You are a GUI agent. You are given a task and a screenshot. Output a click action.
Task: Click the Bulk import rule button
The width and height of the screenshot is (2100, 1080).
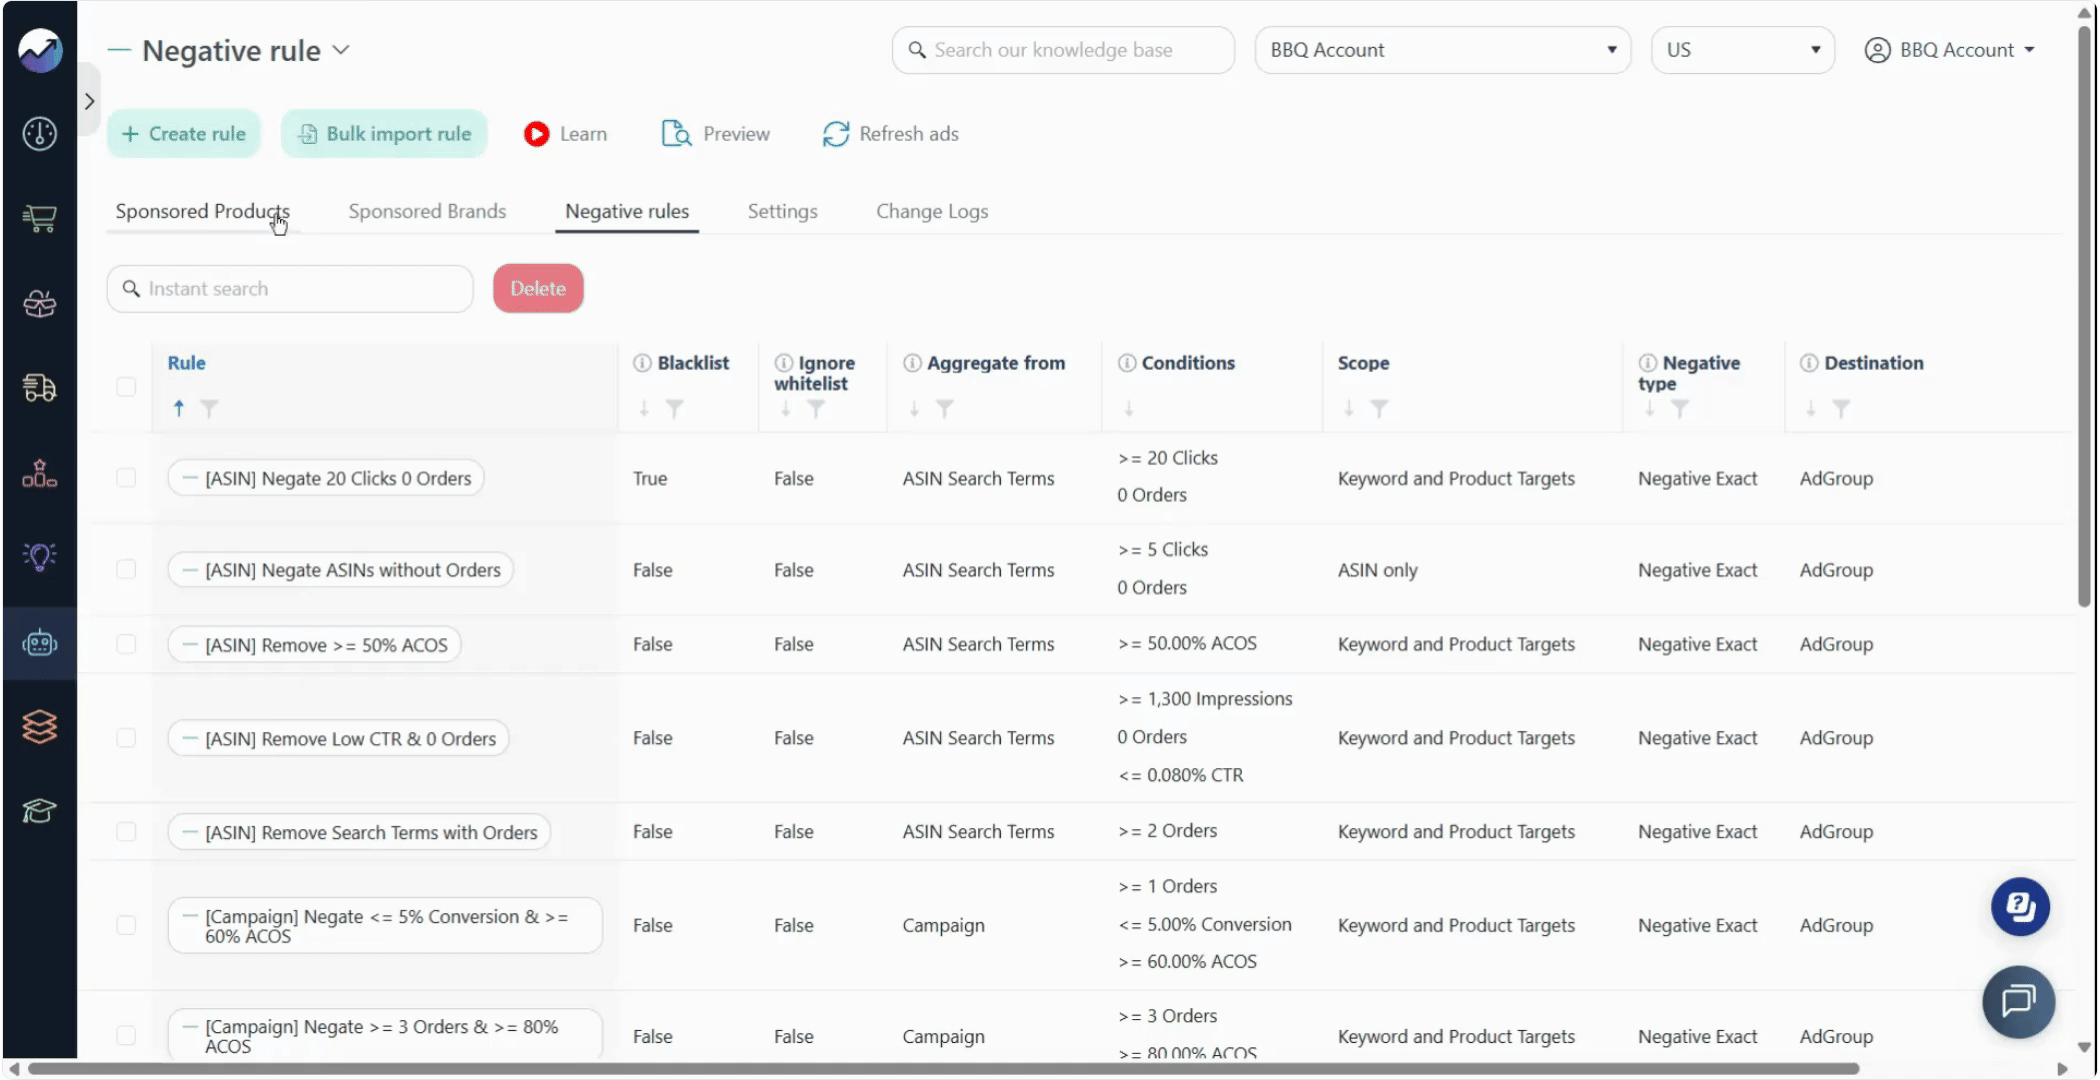(x=384, y=133)
